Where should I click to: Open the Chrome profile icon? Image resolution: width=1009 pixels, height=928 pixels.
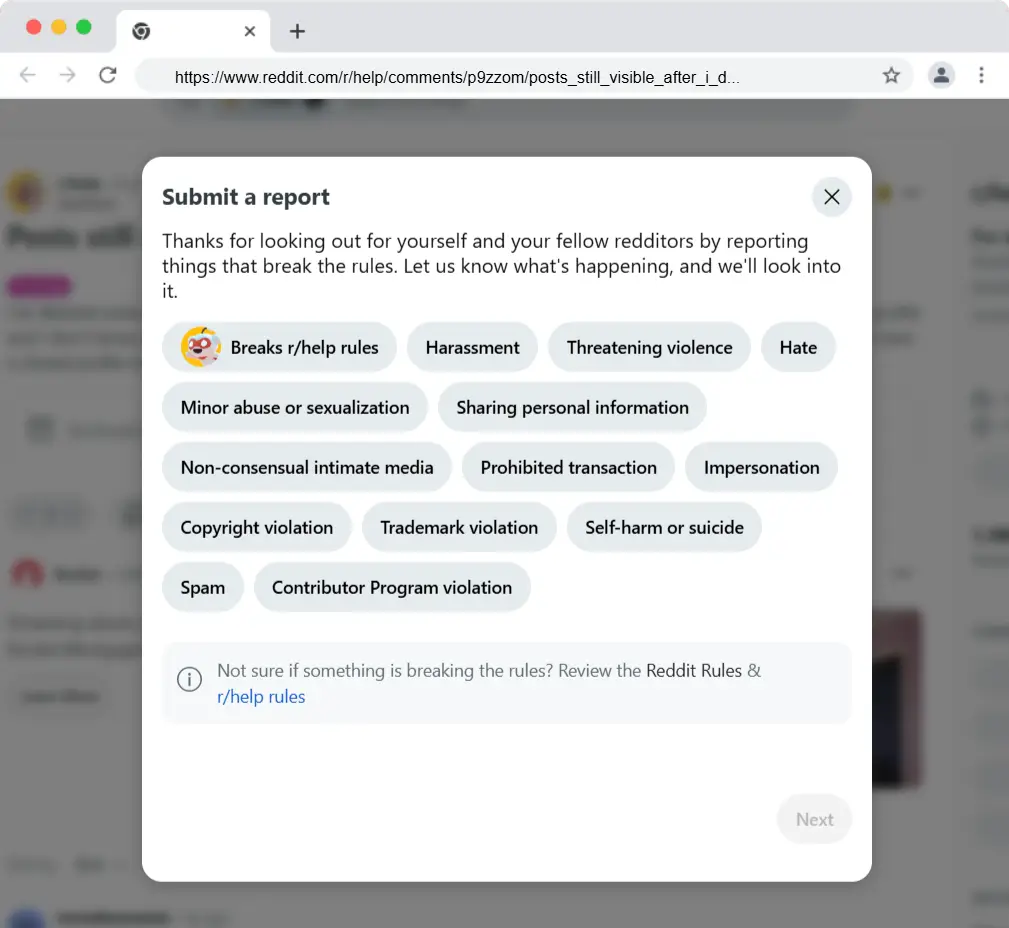[x=941, y=75]
